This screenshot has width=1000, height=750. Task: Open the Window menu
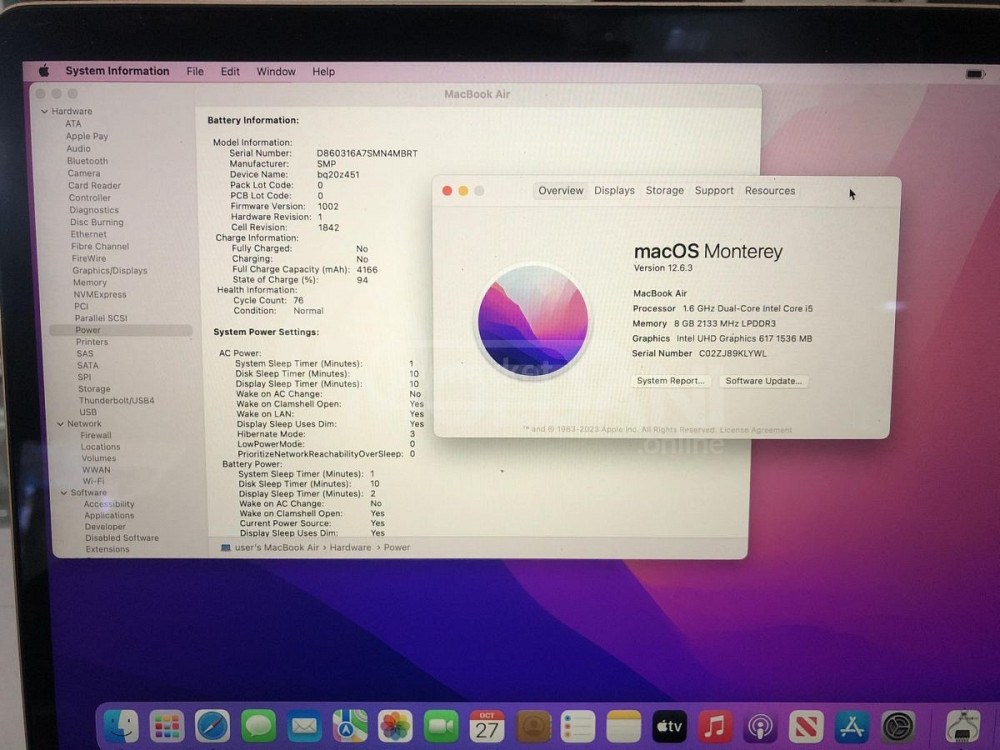point(276,71)
